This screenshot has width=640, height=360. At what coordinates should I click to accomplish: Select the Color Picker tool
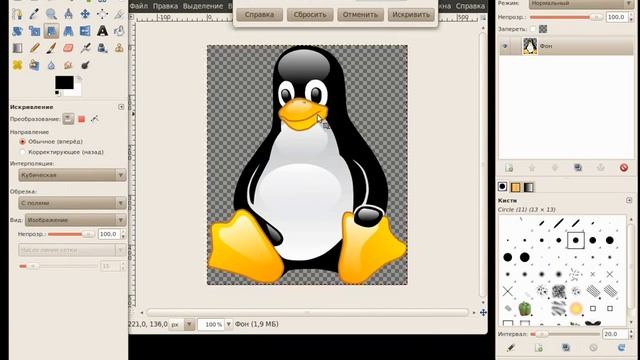34,14
